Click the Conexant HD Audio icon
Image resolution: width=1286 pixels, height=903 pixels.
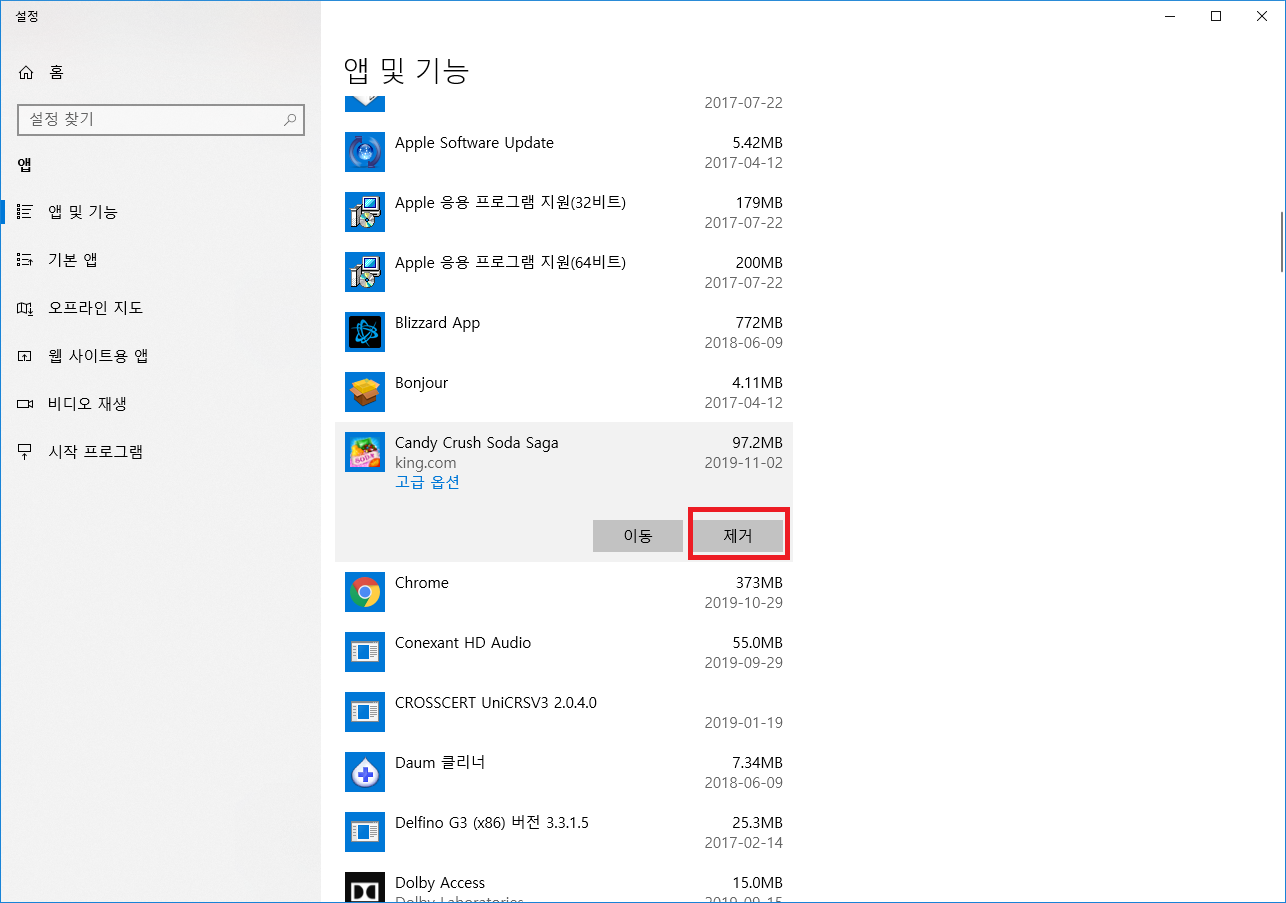point(364,652)
